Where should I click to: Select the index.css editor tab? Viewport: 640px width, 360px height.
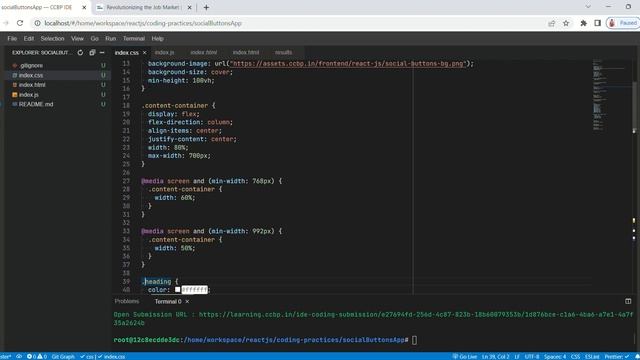(127, 53)
